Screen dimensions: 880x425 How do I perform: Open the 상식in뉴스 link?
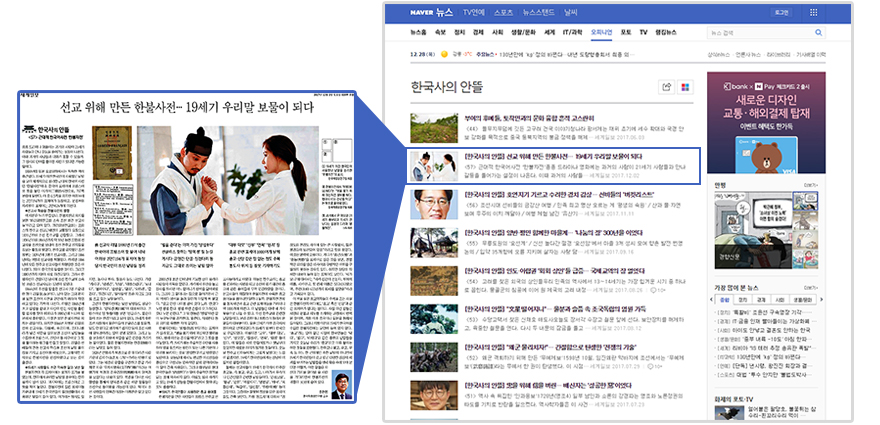tap(718, 54)
